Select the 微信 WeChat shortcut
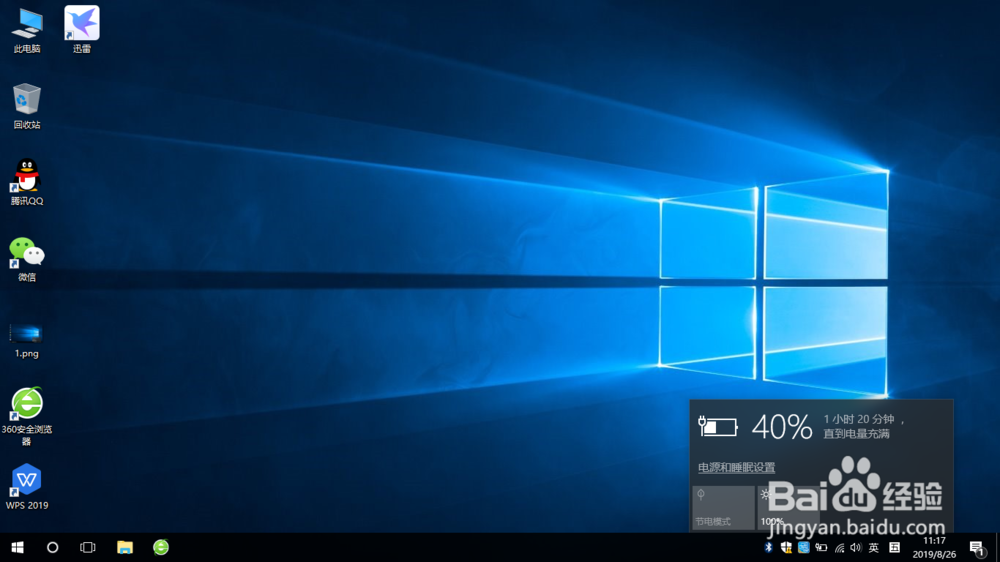The image size is (1000, 562). tap(27, 258)
